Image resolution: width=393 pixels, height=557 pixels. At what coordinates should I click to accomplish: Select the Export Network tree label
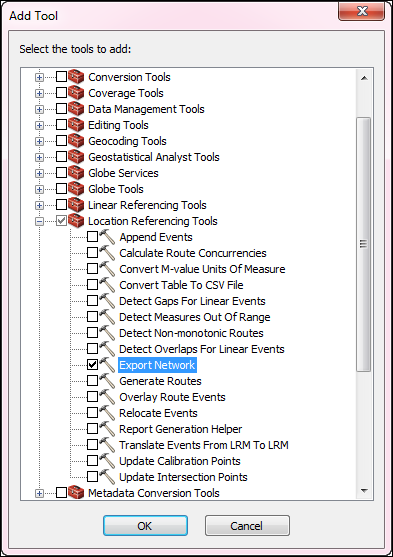click(157, 365)
